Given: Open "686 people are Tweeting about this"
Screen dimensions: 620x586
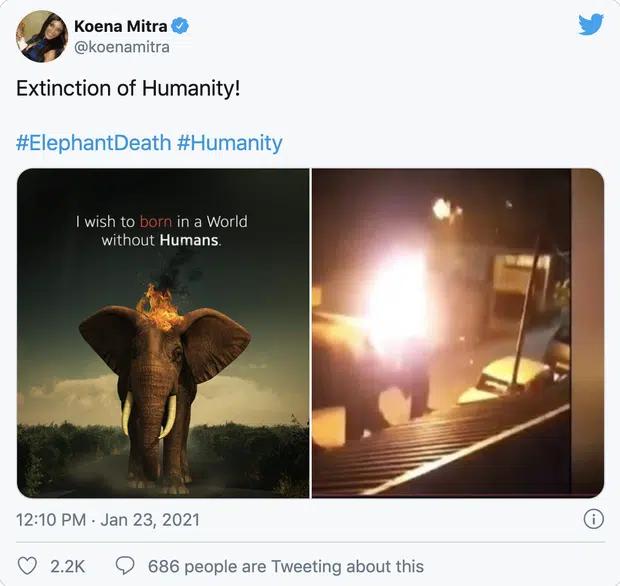Looking at the screenshot, I should [x=285, y=566].
